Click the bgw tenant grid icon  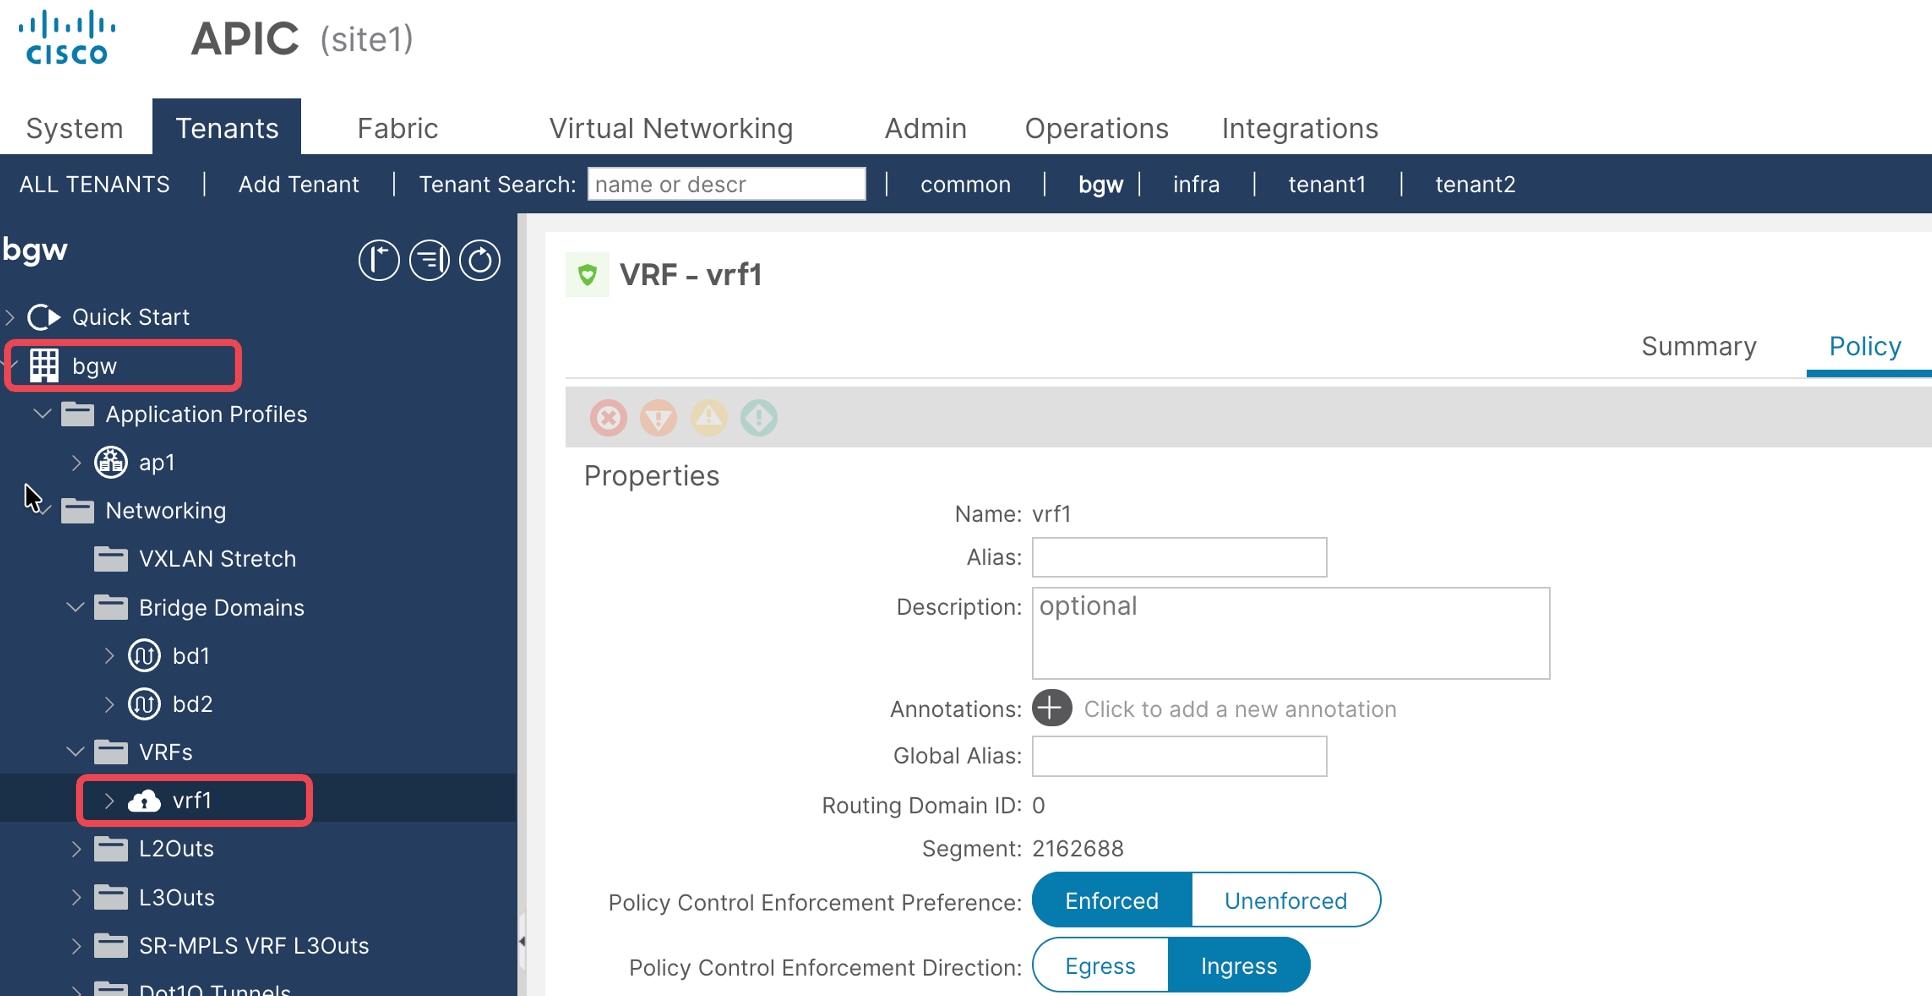click(x=44, y=366)
